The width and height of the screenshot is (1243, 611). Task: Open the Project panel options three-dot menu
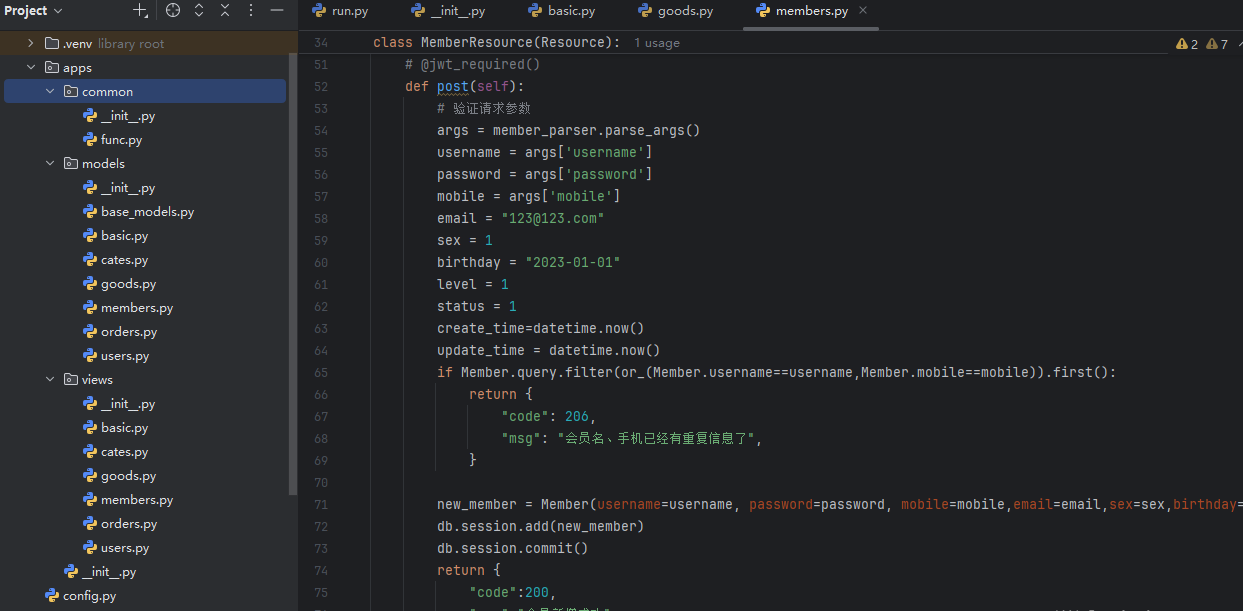coord(251,11)
